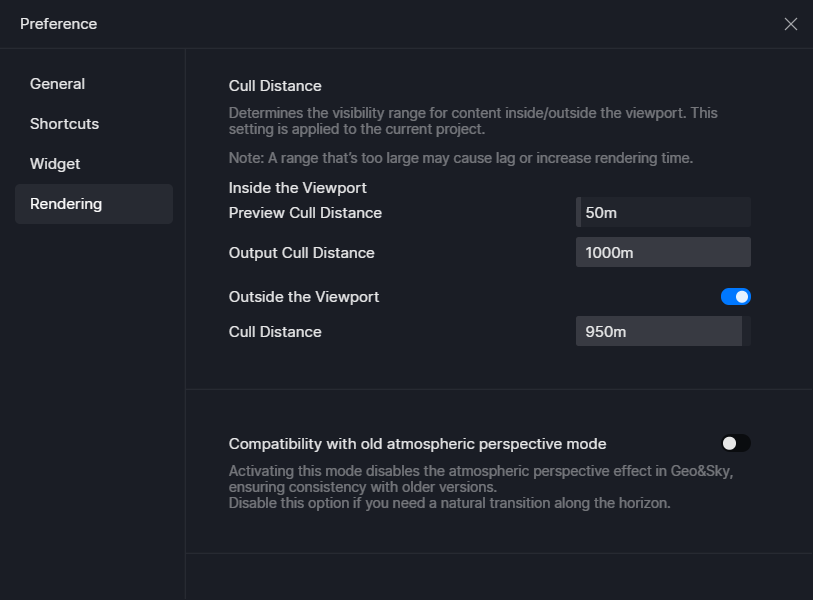The height and width of the screenshot is (600, 813).
Task: Open the General preferences tab
Action: (x=57, y=84)
